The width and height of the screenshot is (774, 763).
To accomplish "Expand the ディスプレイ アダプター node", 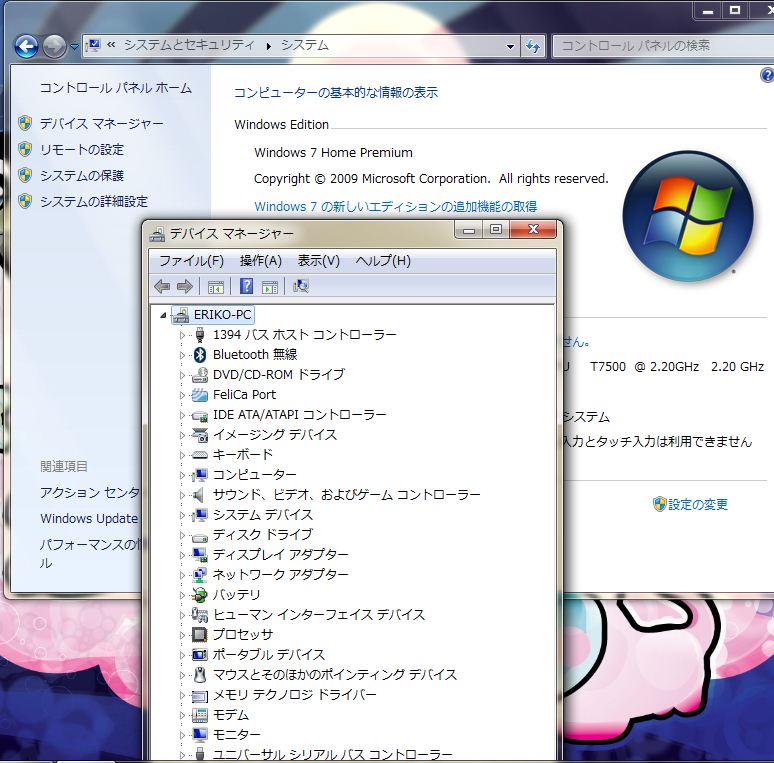I will tap(183, 555).
